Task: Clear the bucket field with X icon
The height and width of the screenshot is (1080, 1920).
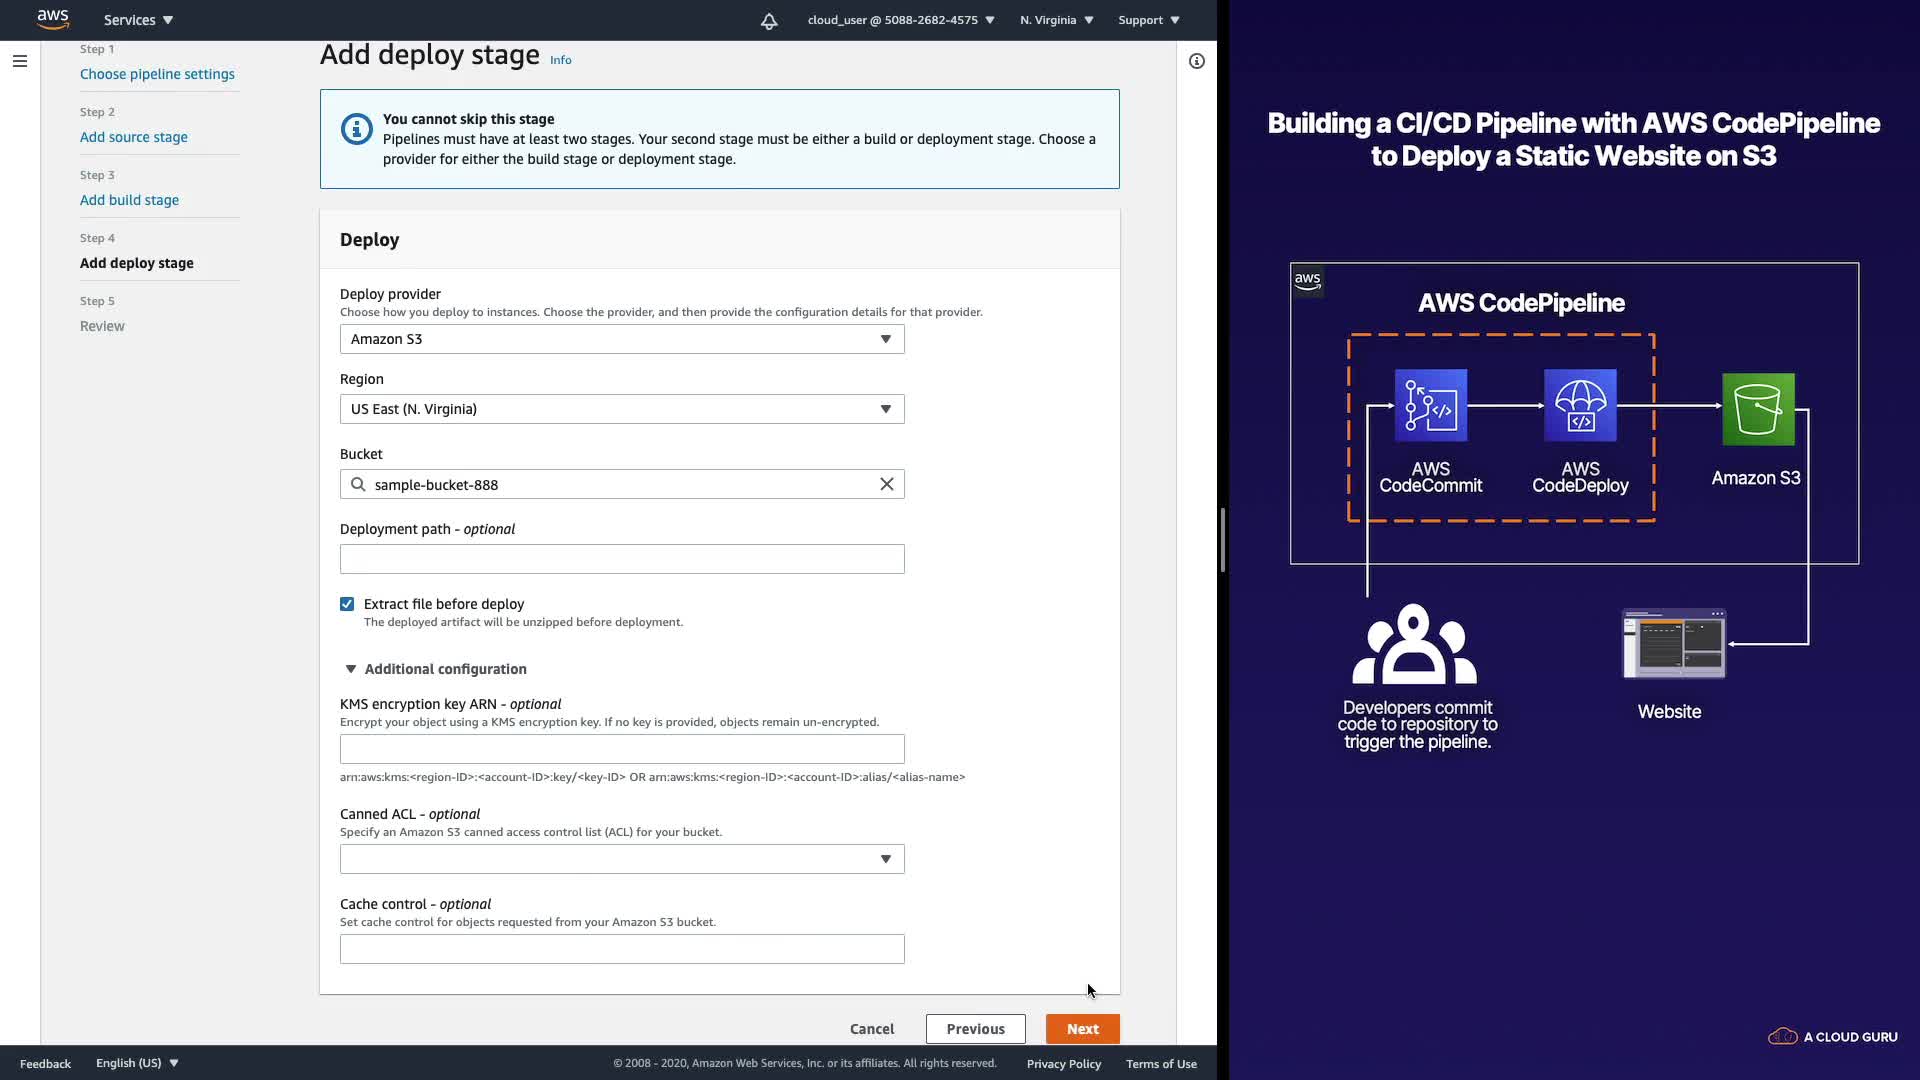Action: 886,484
